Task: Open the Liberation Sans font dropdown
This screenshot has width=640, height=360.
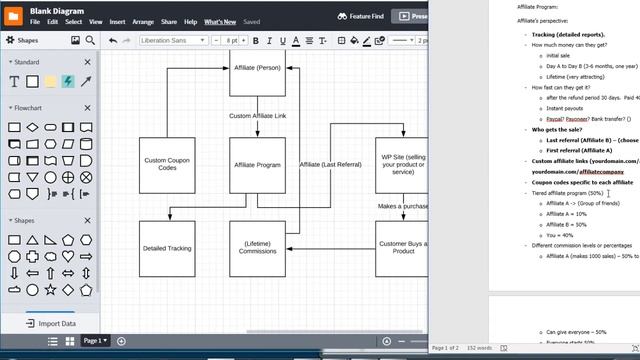Action: [x=173, y=40]
